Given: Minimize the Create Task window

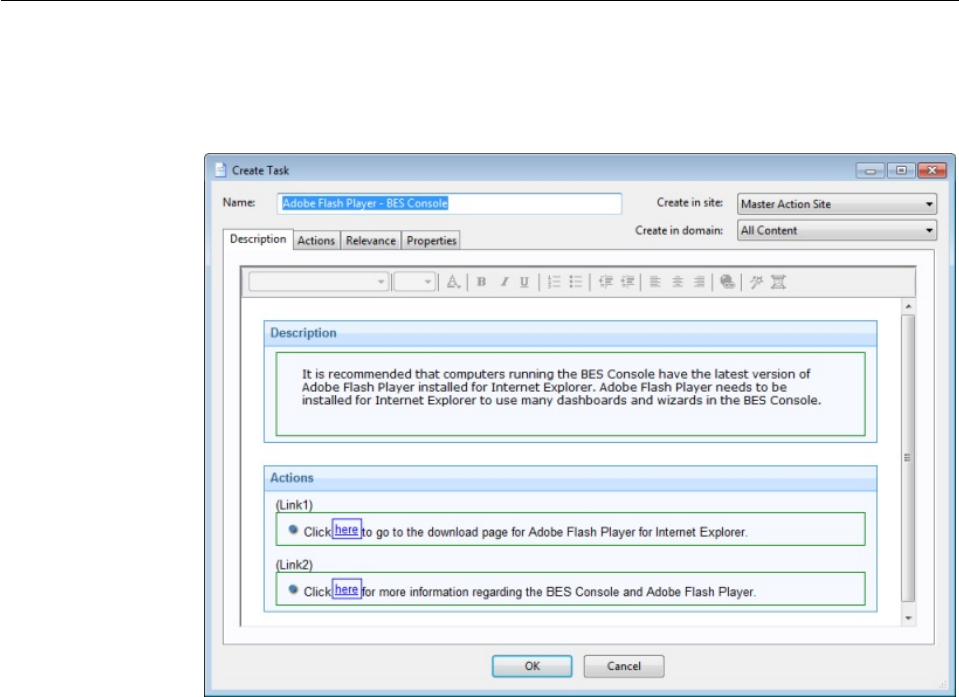Looking at the screenshot, I should click(x=870, y=171).
